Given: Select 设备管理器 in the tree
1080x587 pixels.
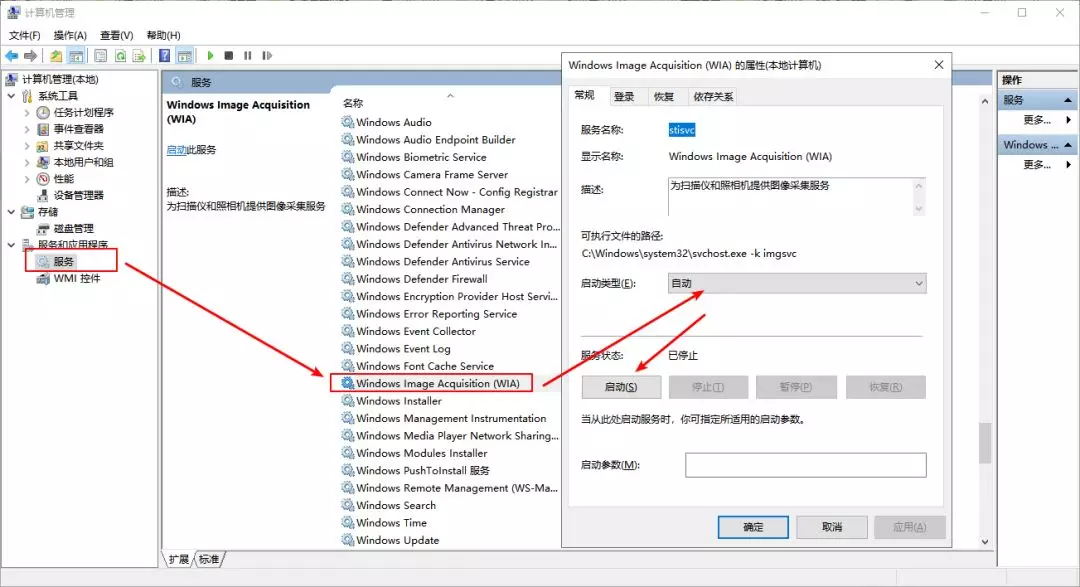Looking at the screenshot, I should [x=79, y=195].
